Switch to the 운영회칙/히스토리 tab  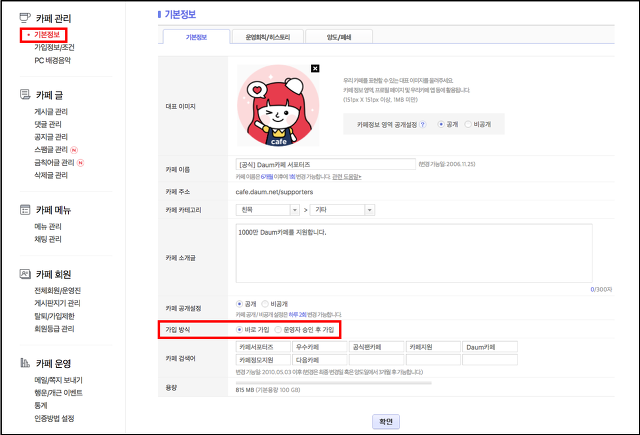tap(267, 37)
